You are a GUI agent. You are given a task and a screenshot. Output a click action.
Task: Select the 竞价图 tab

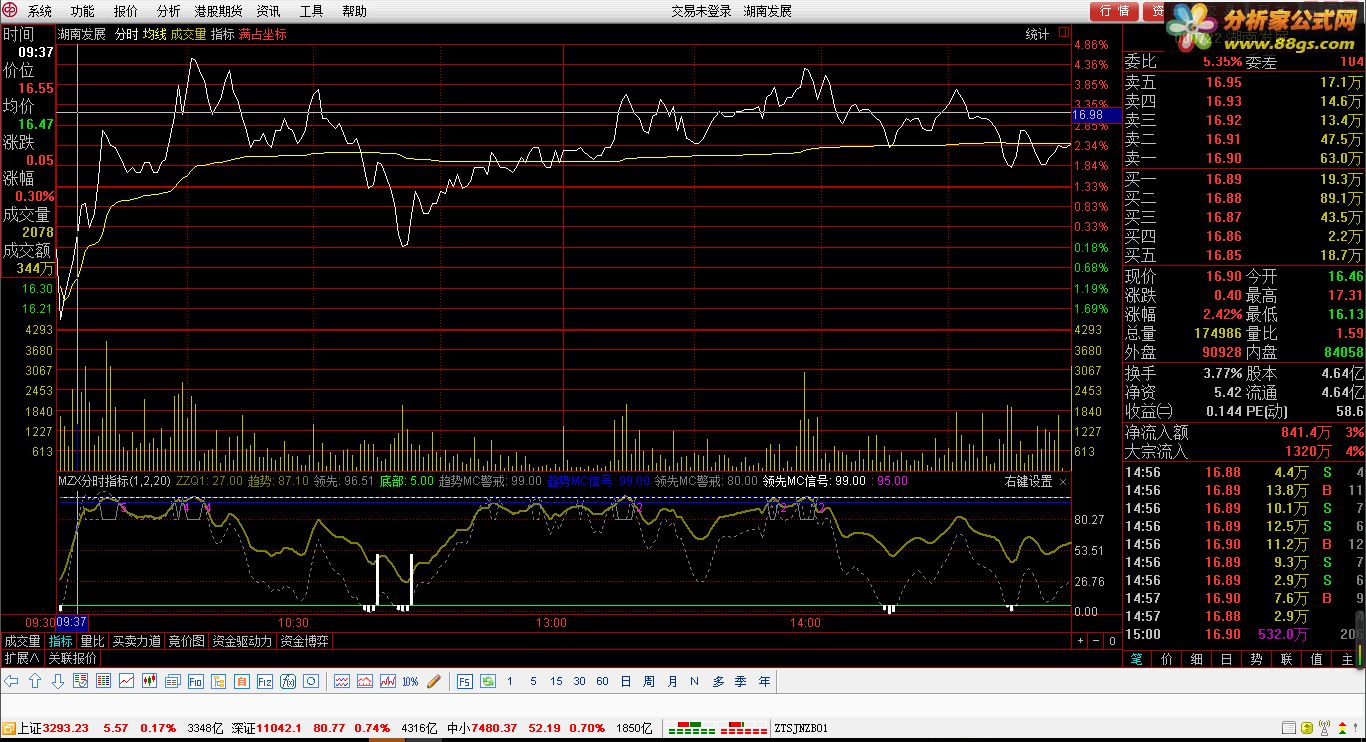186,641
